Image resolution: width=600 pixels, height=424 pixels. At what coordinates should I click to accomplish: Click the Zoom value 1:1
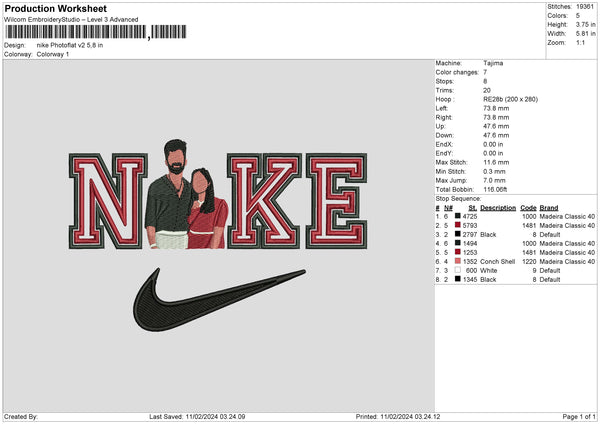[580, 42]
